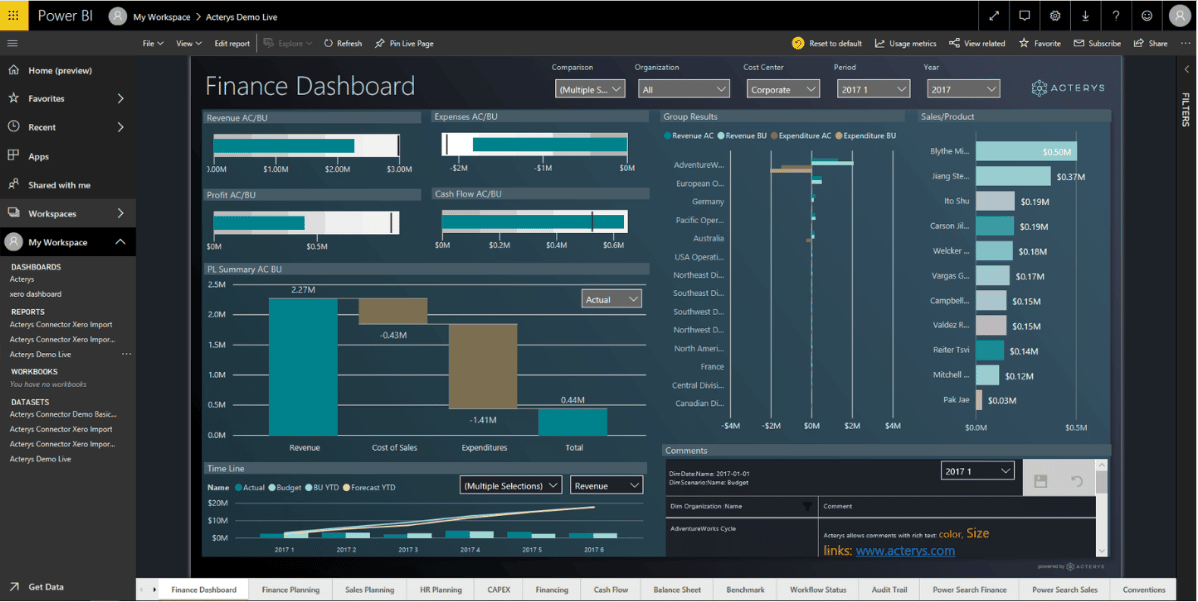Enter full screen mode icon

[x=994, y=15]
